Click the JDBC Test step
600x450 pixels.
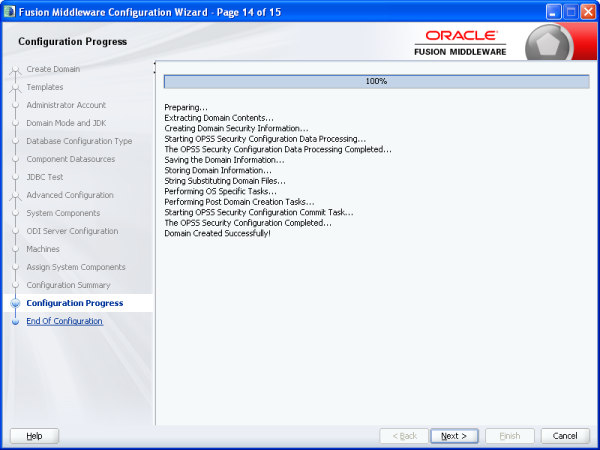(x=46, y=177)
